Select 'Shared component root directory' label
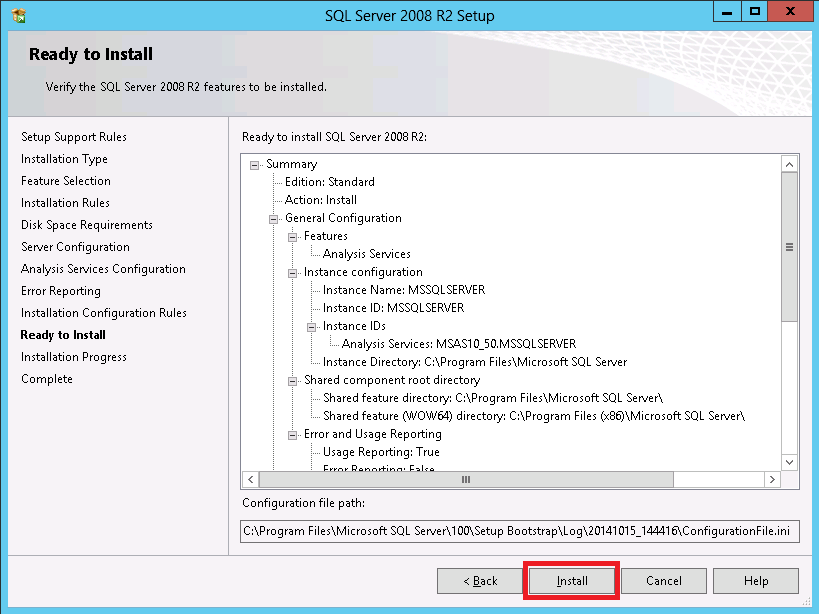The image size is (819, 614). (392, 380)
